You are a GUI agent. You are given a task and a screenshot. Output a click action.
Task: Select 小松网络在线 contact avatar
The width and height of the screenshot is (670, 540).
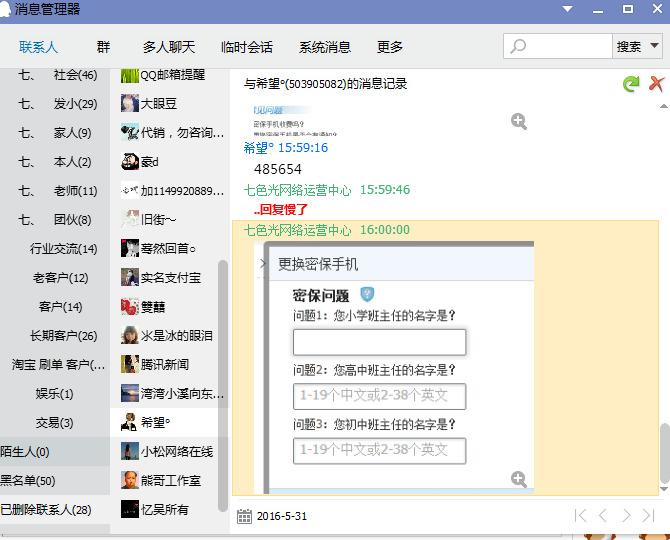pos(130,451)
